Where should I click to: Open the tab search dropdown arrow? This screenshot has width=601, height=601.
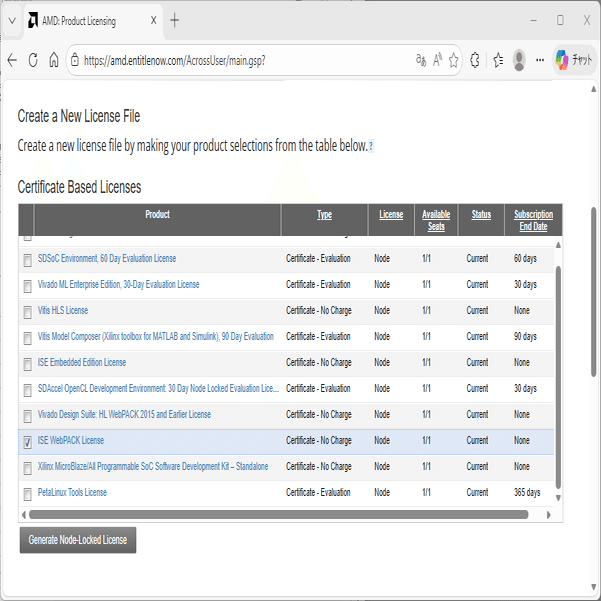[12, 20]
